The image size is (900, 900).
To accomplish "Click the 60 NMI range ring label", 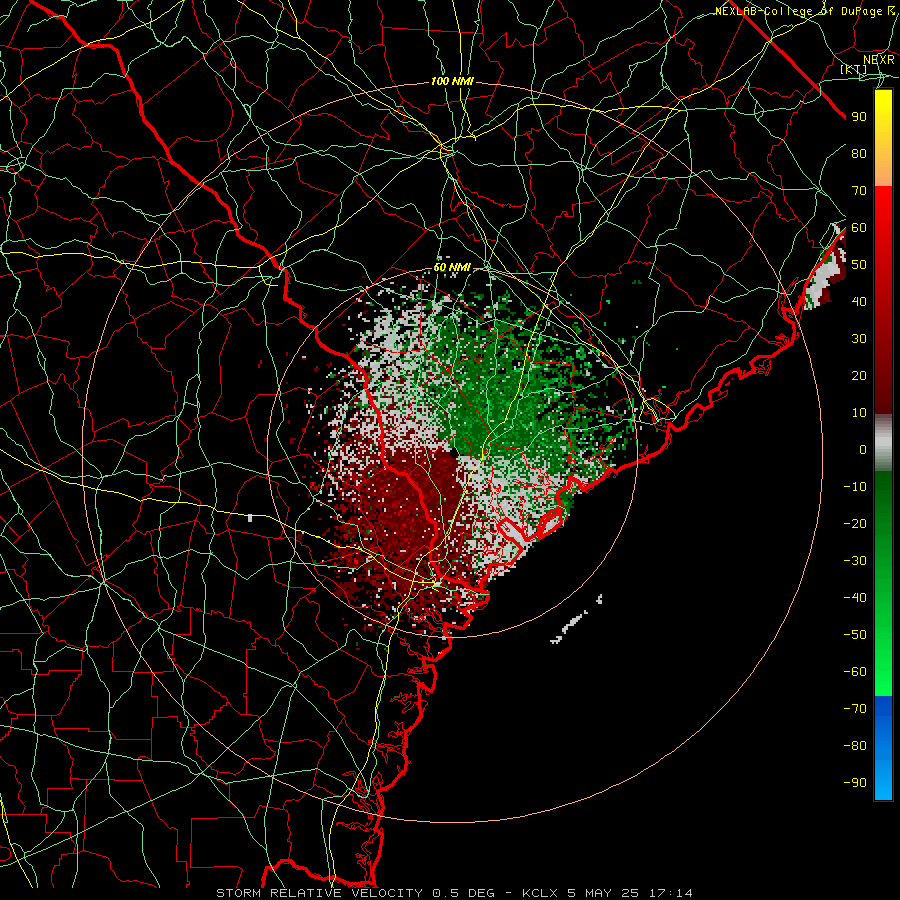I will tap(452, 267).
